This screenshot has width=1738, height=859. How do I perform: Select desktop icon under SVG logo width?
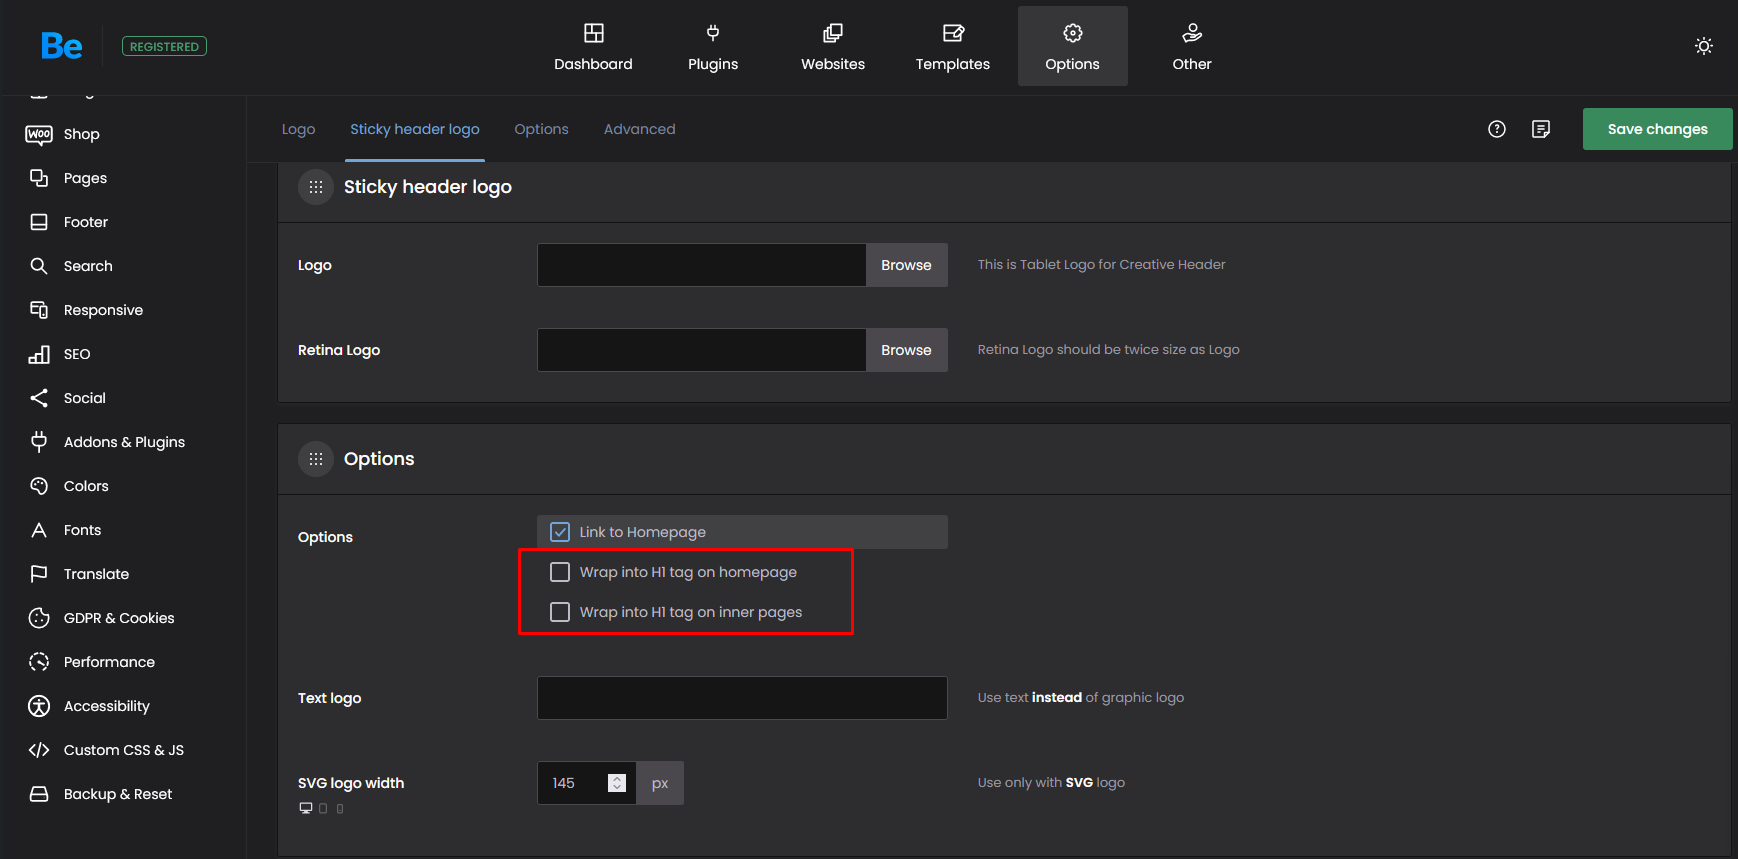point(306,808)
